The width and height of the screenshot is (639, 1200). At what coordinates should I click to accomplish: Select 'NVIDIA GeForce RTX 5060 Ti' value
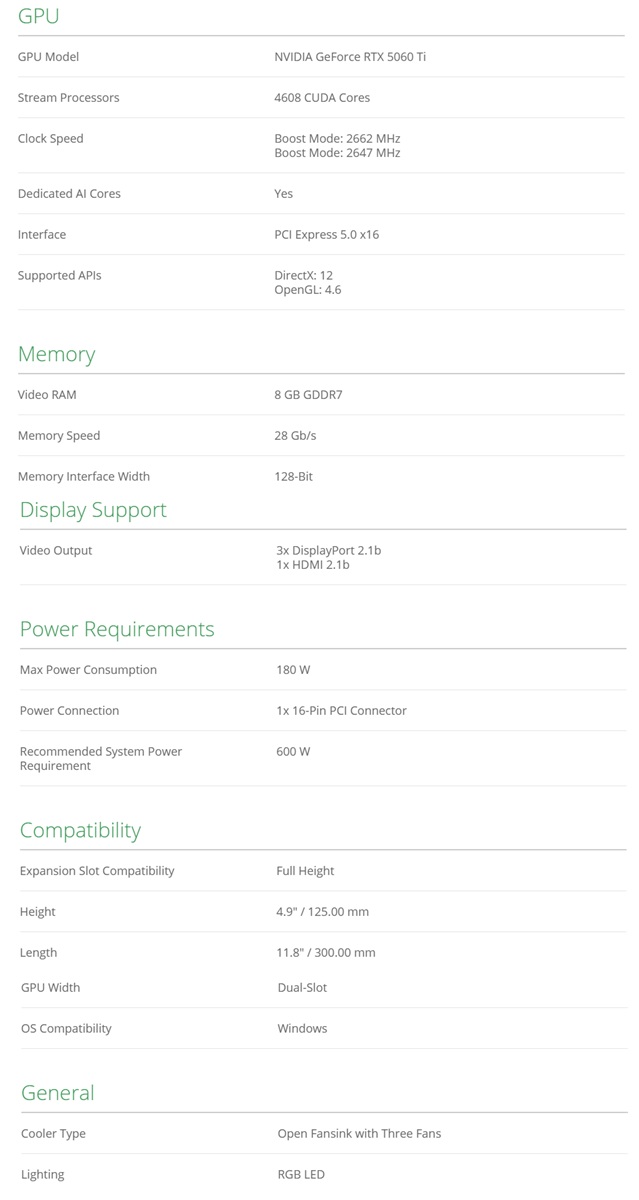[350, 57]
